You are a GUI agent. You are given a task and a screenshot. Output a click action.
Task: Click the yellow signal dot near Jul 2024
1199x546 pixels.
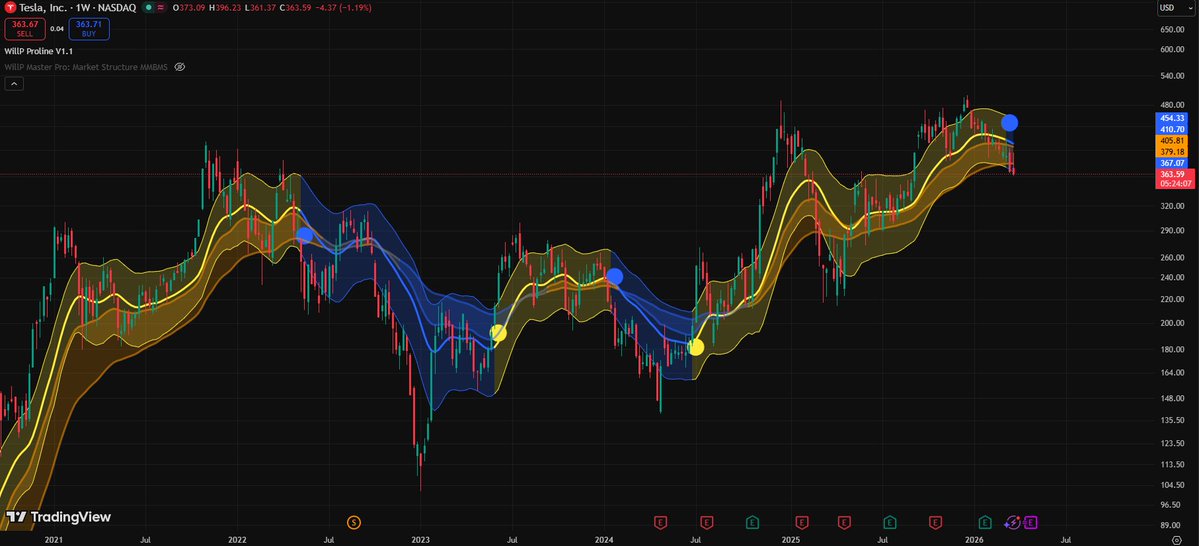point(696,347)
